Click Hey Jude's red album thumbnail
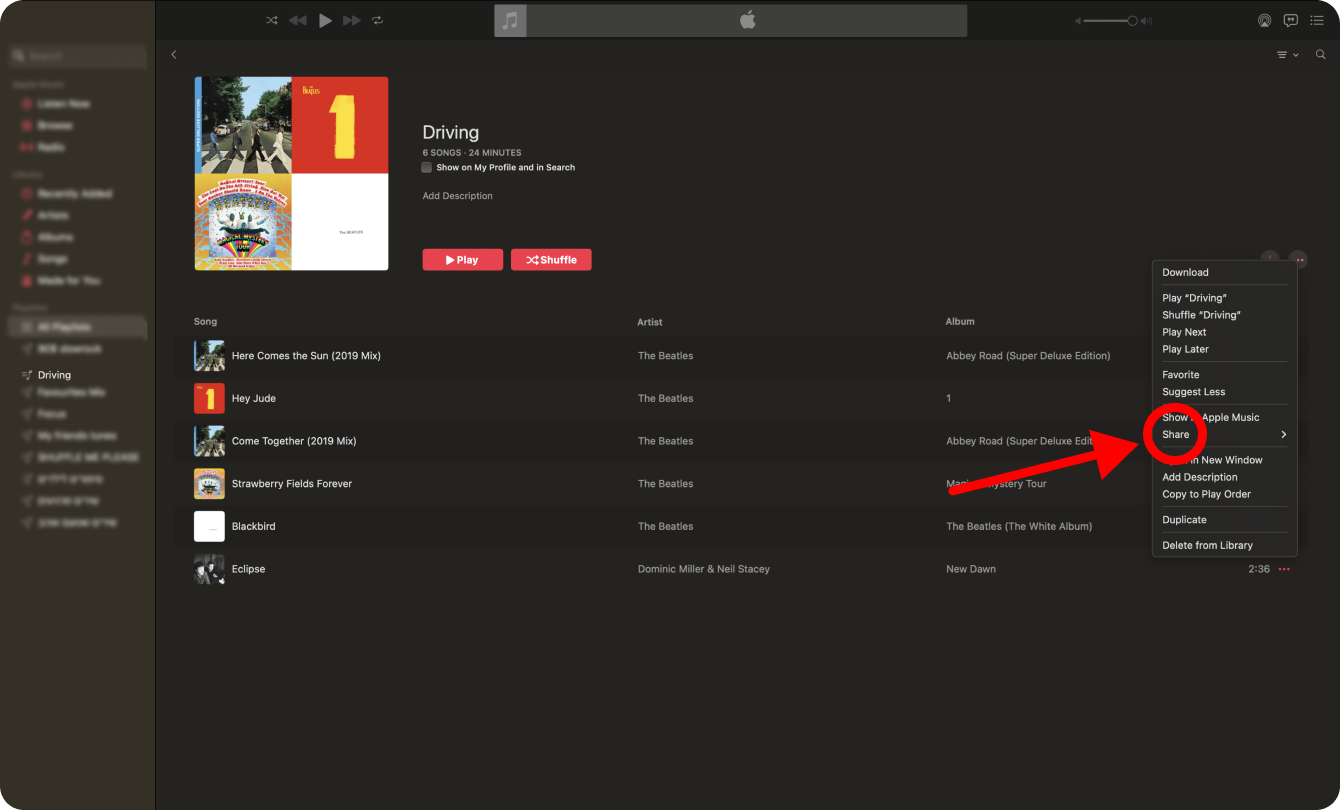 (209, 398)
